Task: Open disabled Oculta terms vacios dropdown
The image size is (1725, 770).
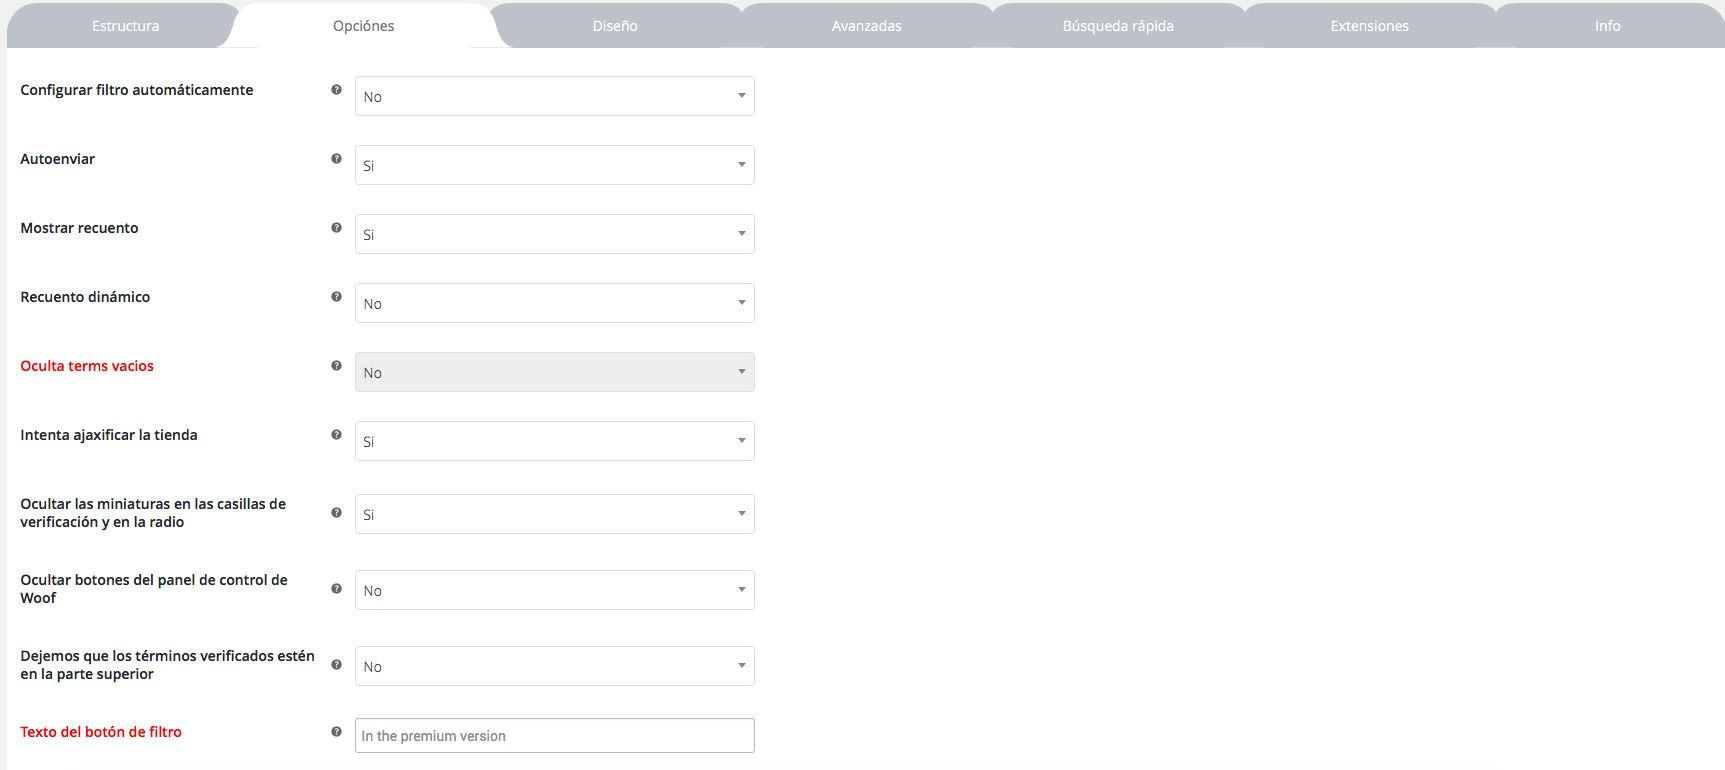Action: click(x=555, y=372)
